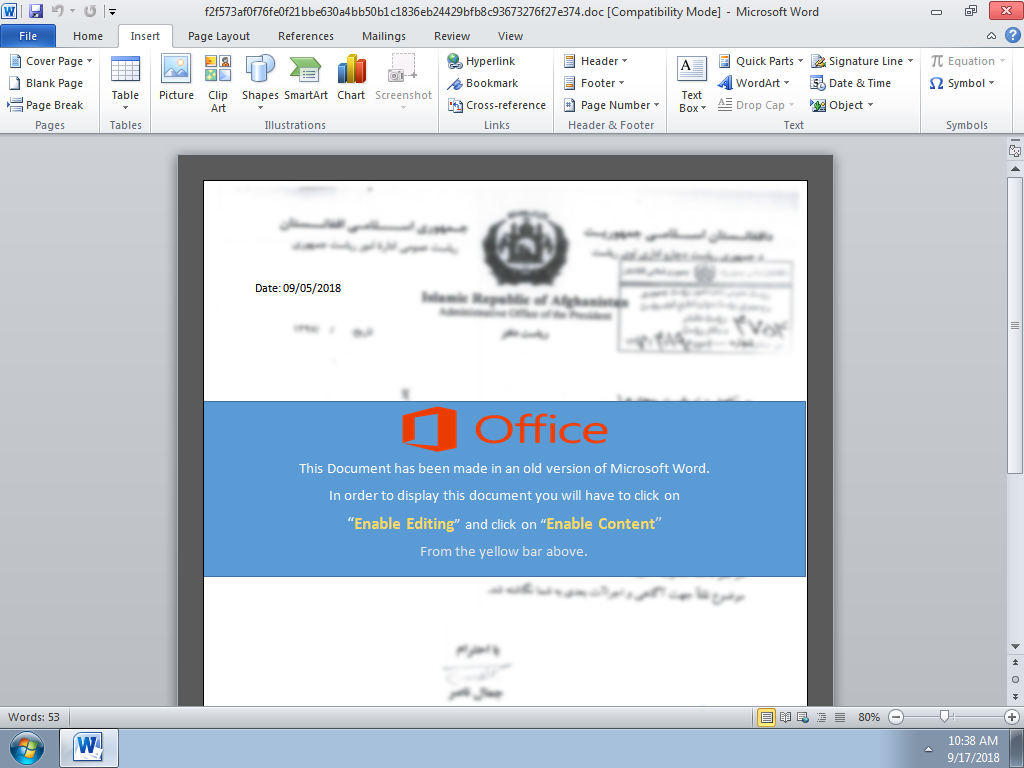
Task: Insert a Picture from file
Action: tap(176, 78)
